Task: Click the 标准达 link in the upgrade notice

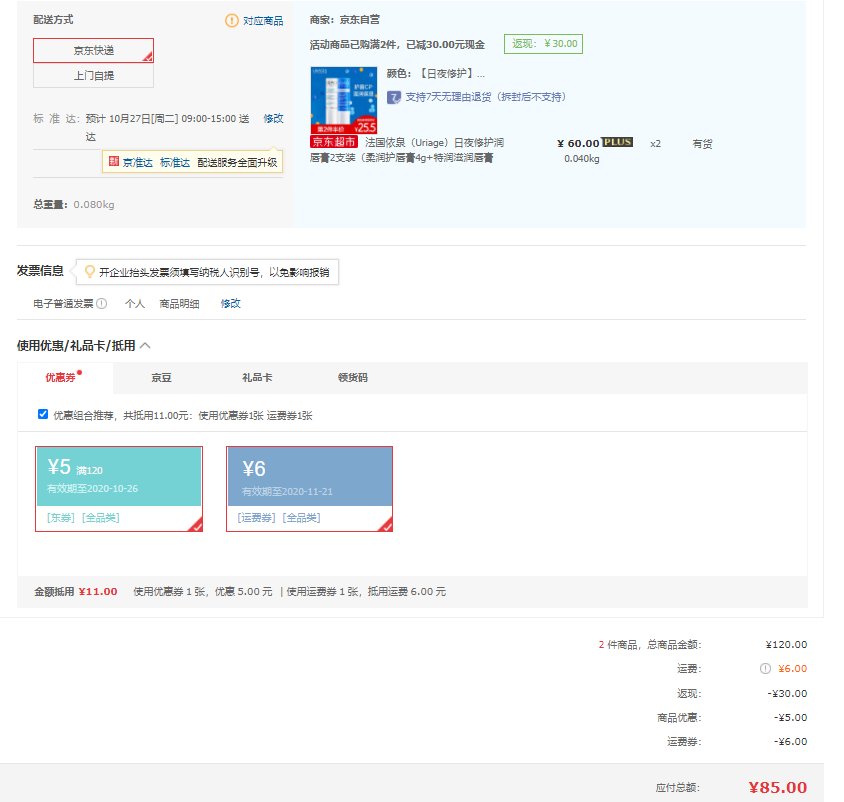Action: pyautogui.click(x=174, y=163)
